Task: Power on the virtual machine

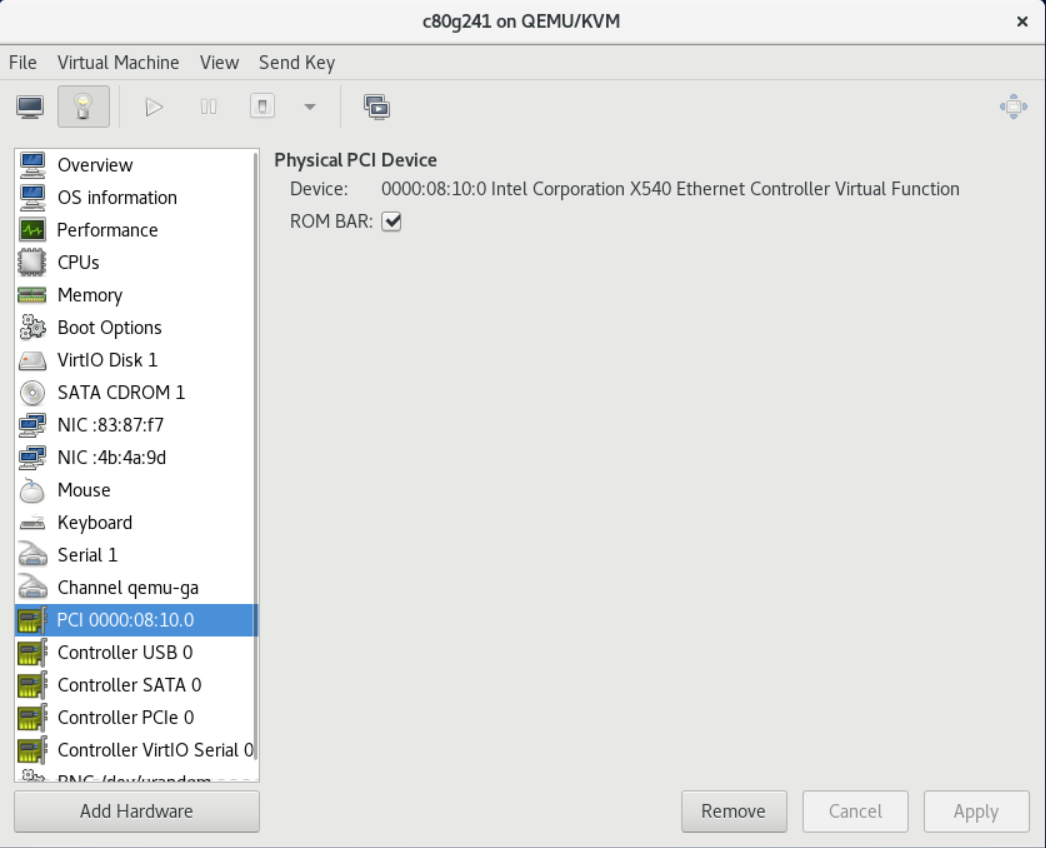Action: (x=154, y=107)
